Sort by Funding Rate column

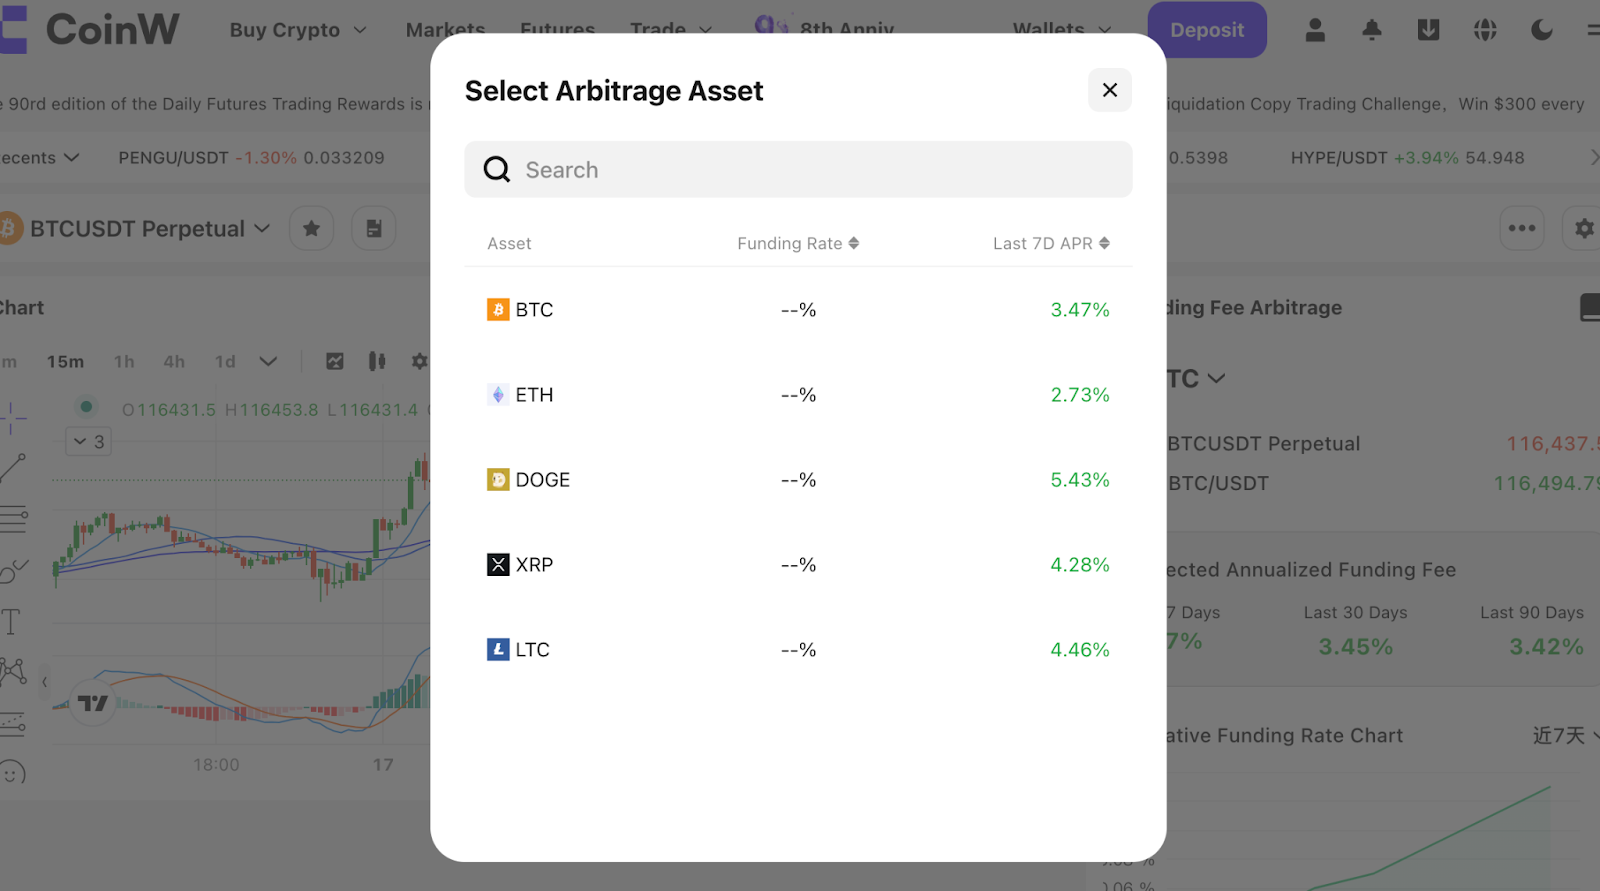coord(798,243)
